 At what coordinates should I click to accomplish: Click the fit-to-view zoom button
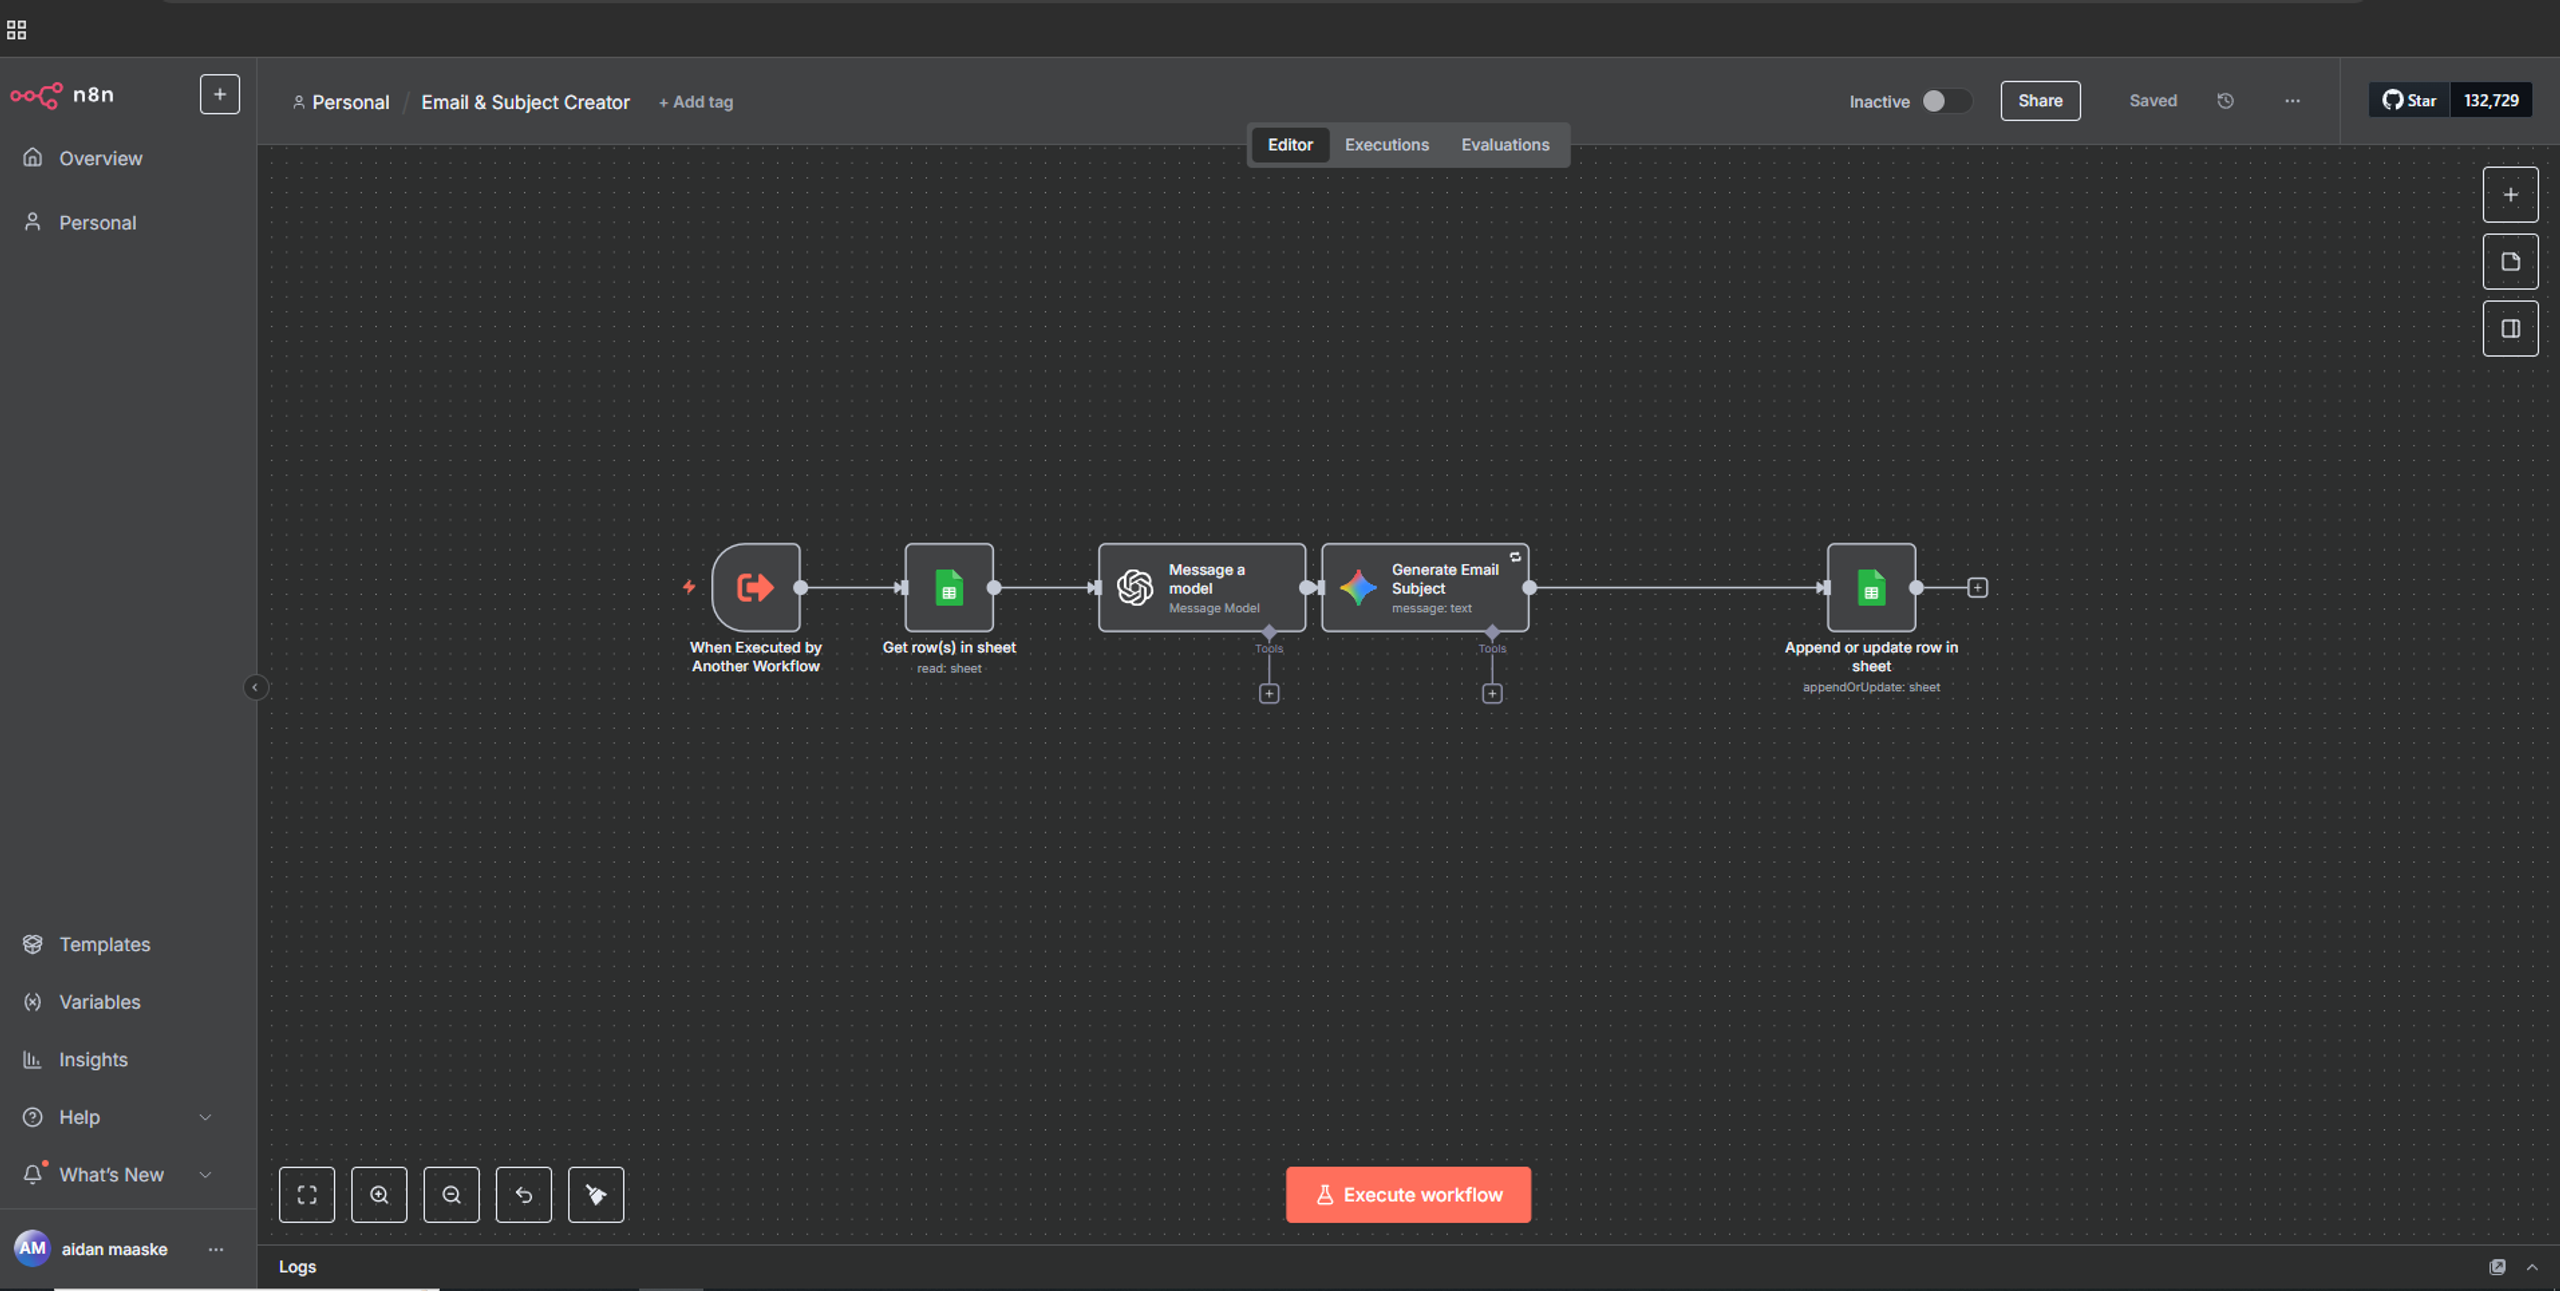[307, 1195]
